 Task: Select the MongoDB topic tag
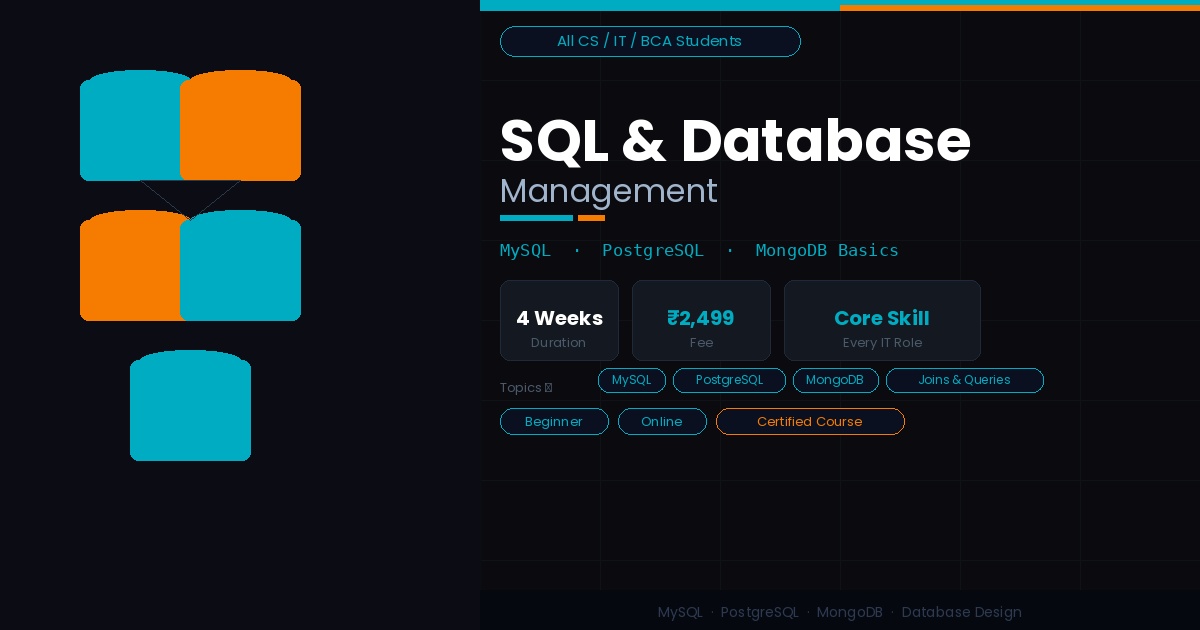point(835,380)
